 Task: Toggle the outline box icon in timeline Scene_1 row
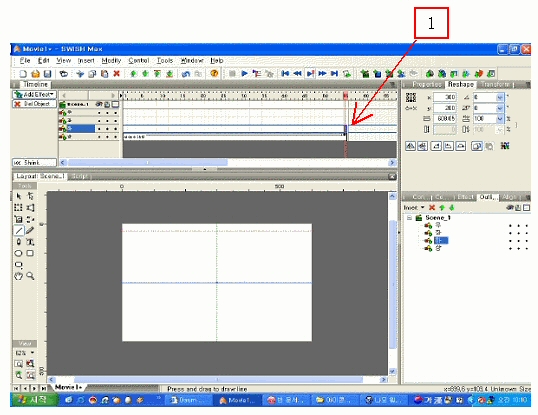116,104
